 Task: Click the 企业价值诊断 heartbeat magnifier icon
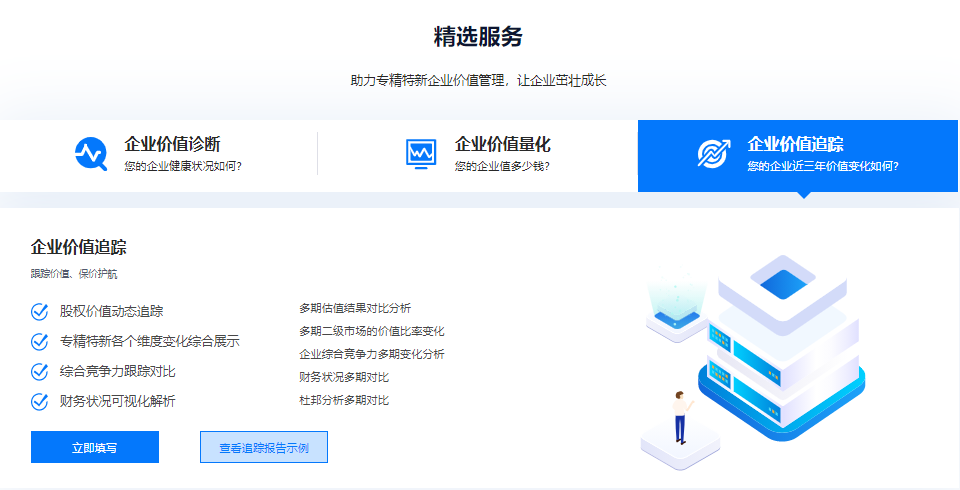click(90, 154)
